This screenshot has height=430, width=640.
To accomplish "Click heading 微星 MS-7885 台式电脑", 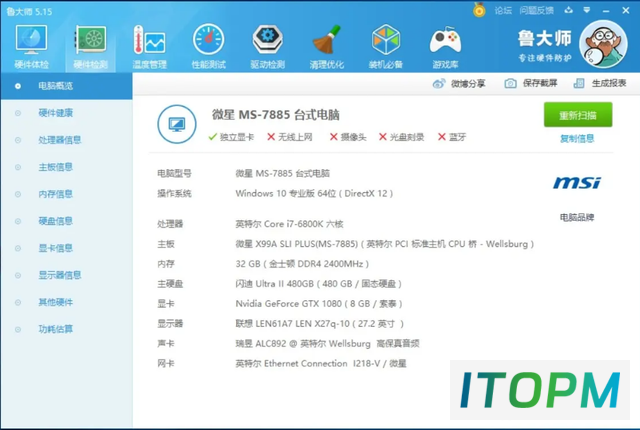I will point(276,115).
